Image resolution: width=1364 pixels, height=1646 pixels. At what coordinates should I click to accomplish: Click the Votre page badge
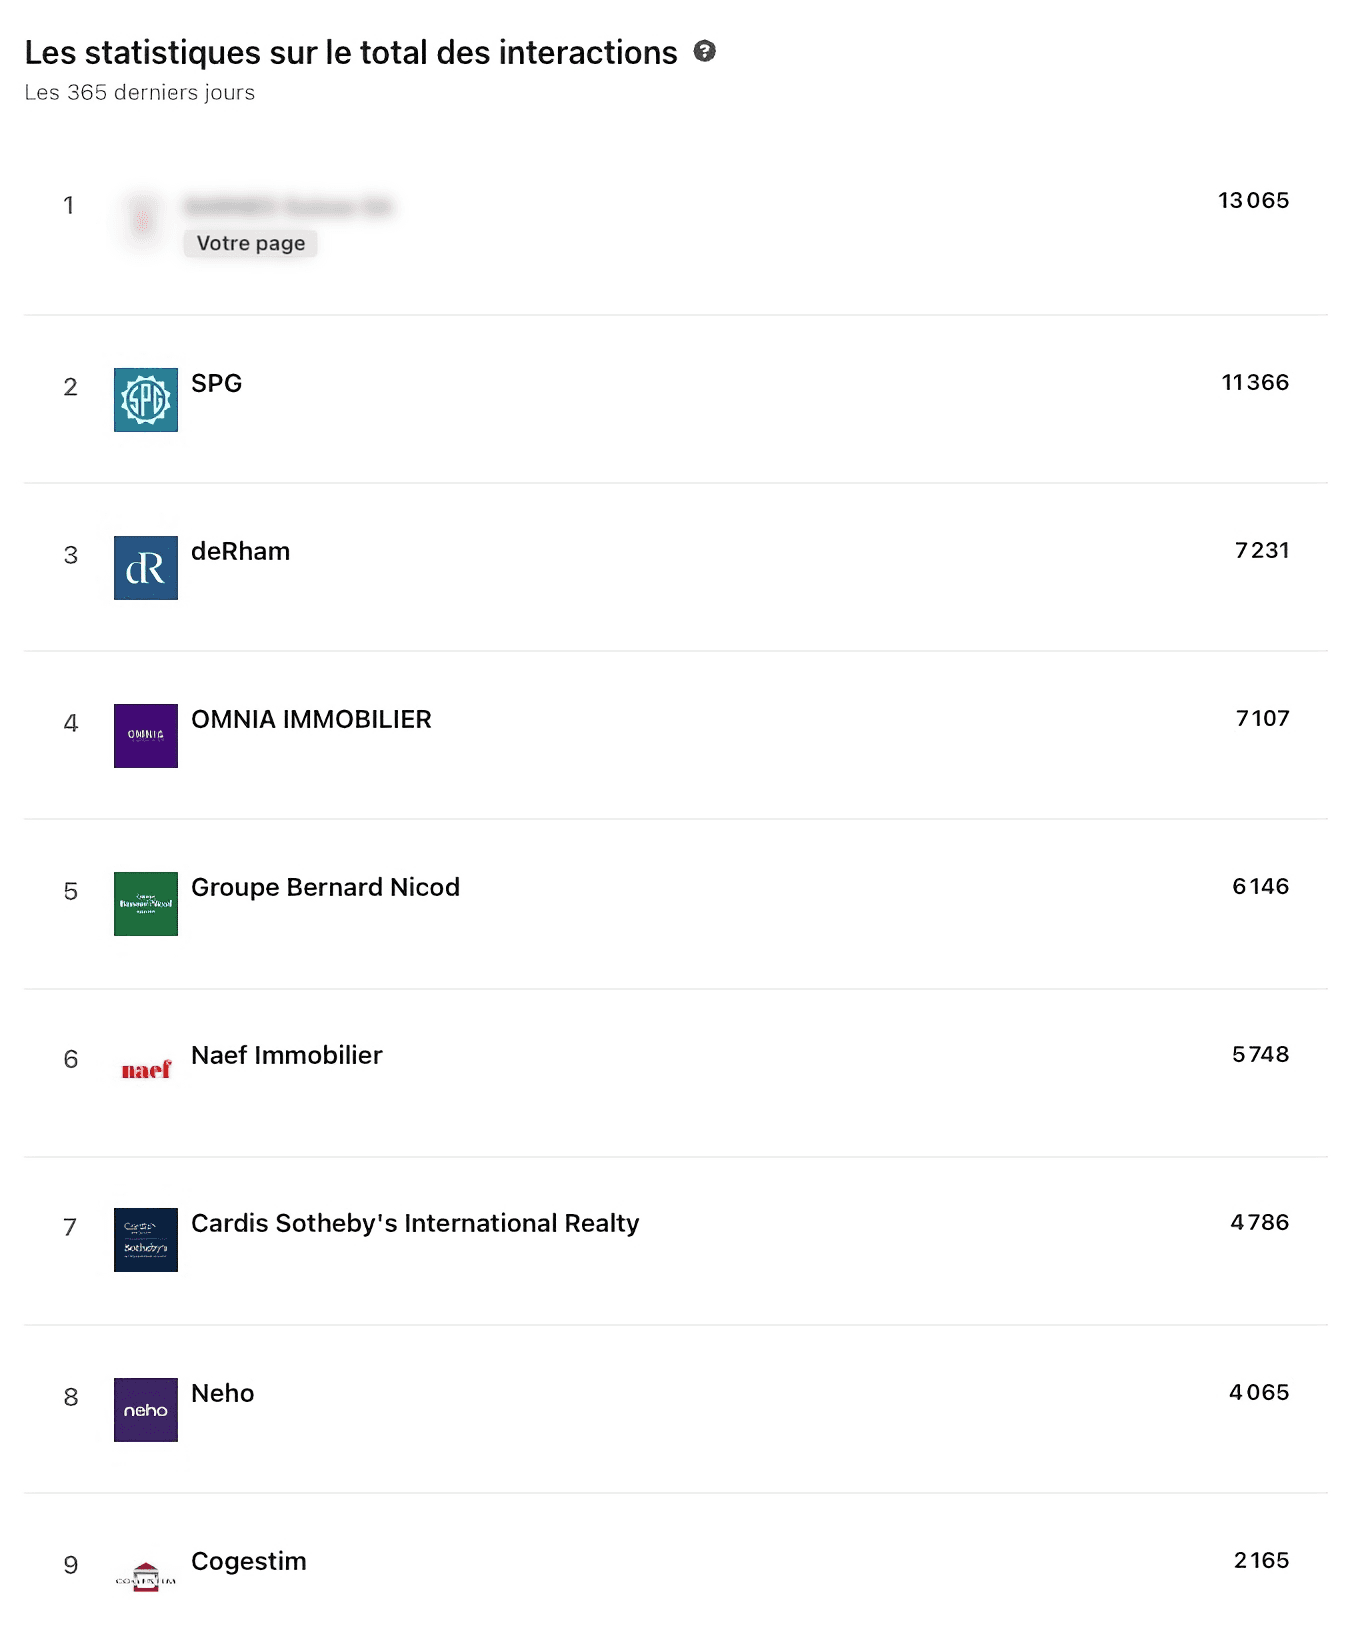pos(251,243)
